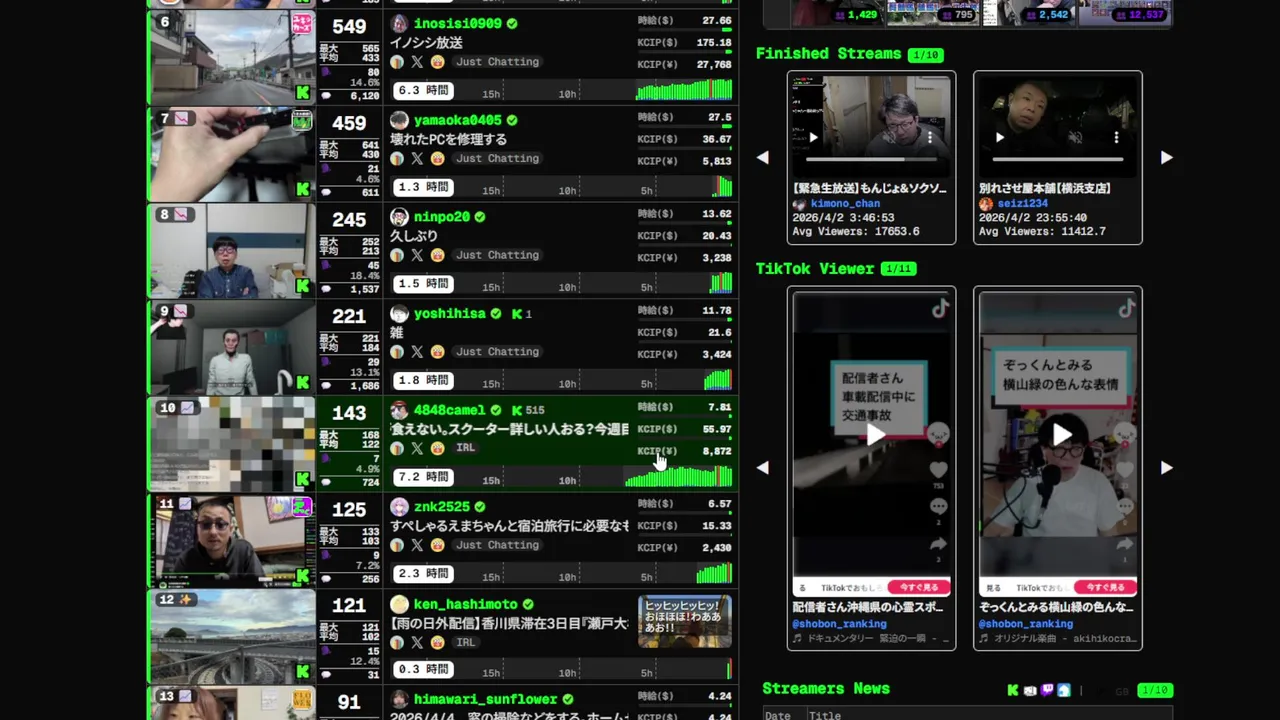Click the 今すぐ見る button on the 横山緑 video
1280x720 pixels.
[1104, 588]
